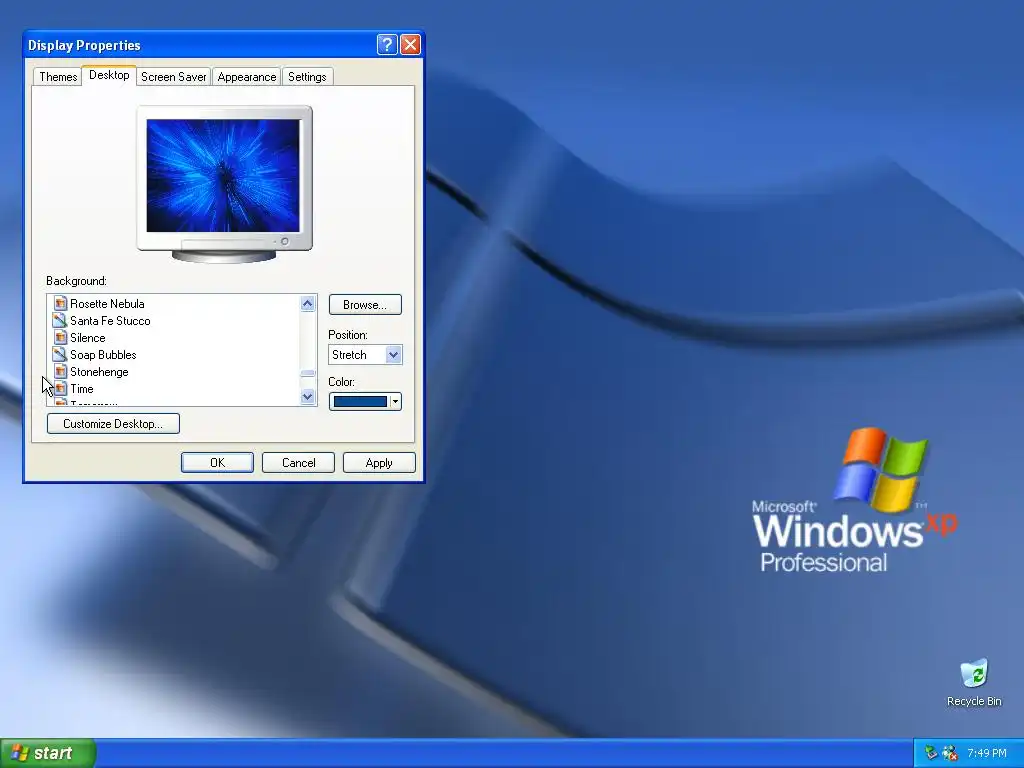Switch to the Settings tab
The height and width of the screenshot is (768, 1024).
[307, 76]
